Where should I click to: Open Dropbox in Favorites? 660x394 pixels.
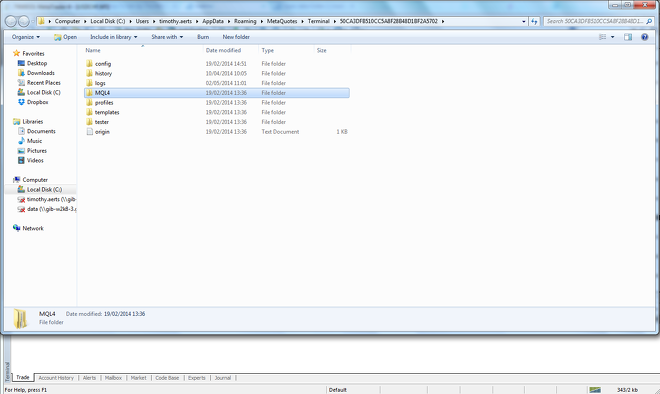coord(33,102)
